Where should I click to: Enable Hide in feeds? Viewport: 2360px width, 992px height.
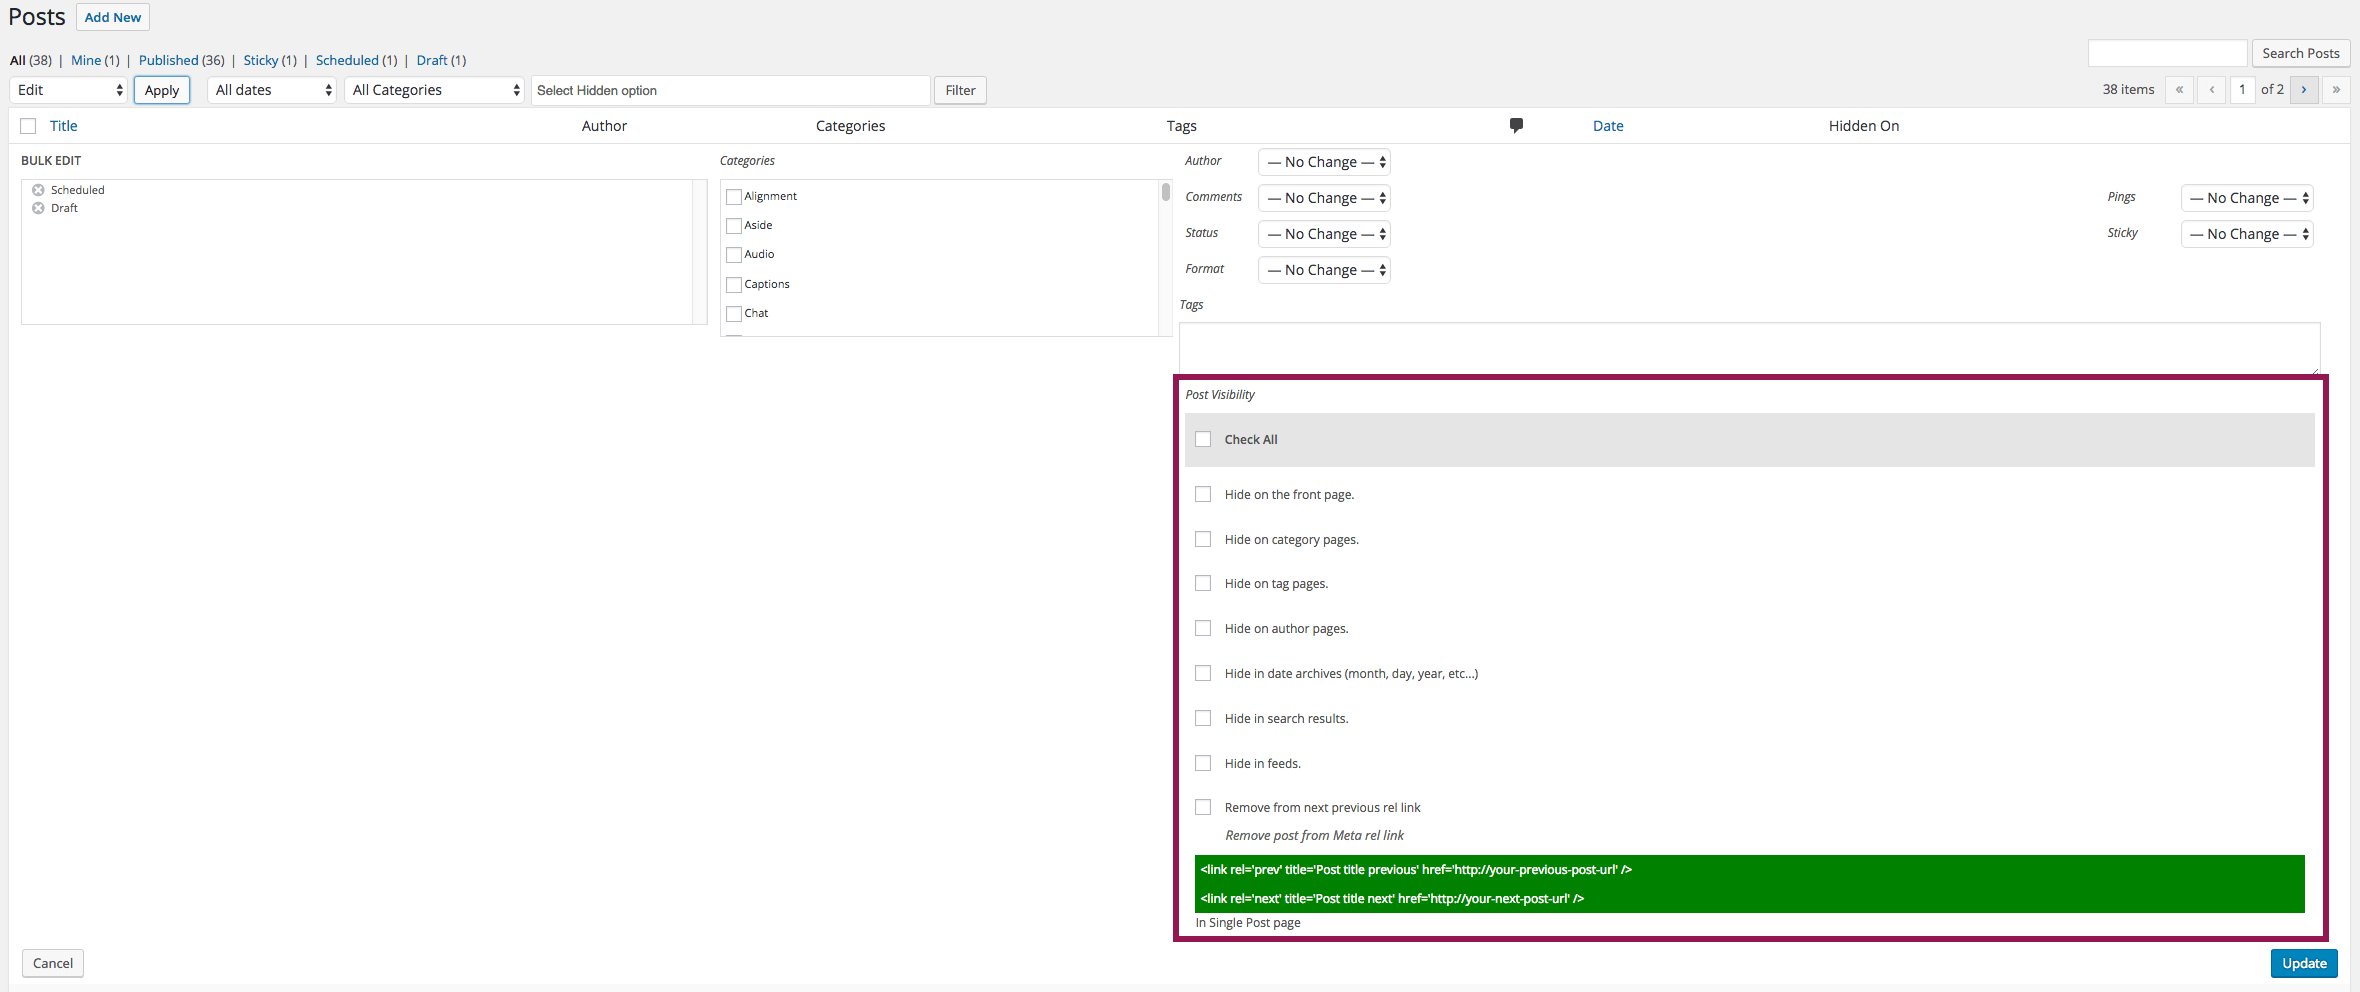pyautogui.click(x=1203, y=763)
